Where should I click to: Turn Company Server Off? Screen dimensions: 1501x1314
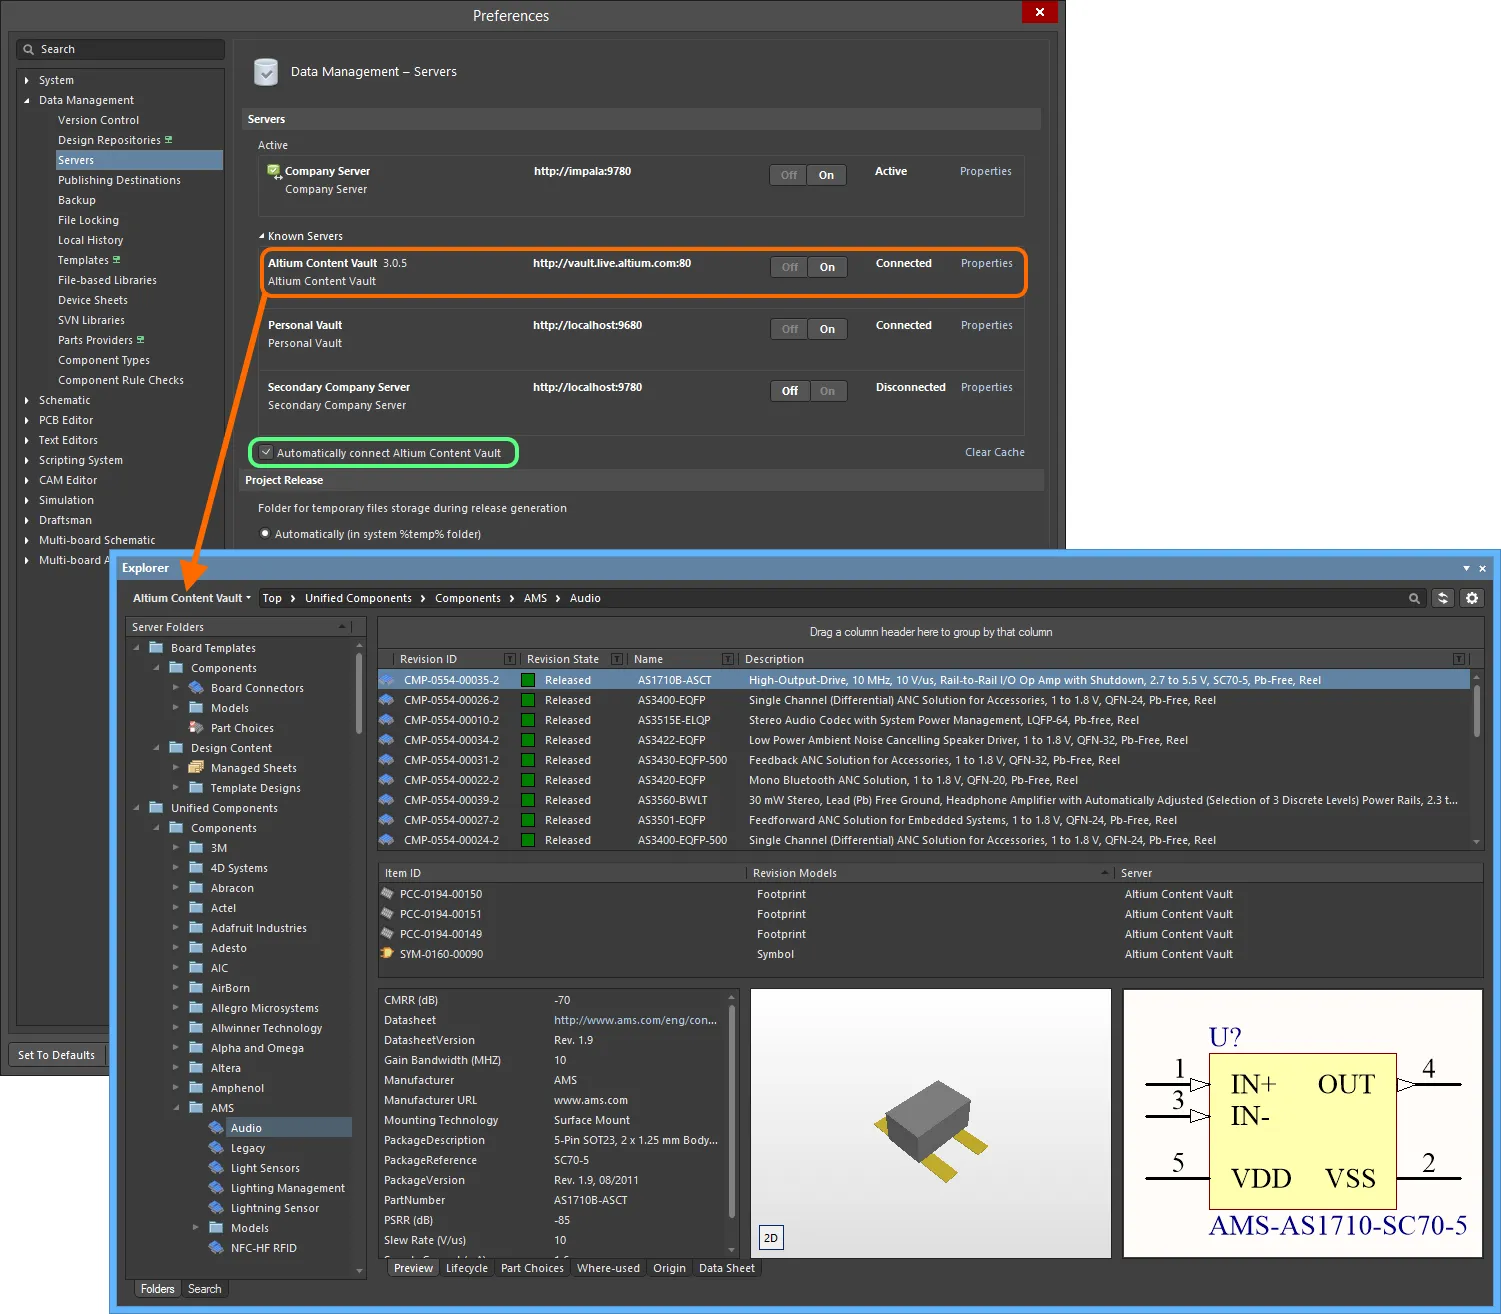tap(789, 175)
